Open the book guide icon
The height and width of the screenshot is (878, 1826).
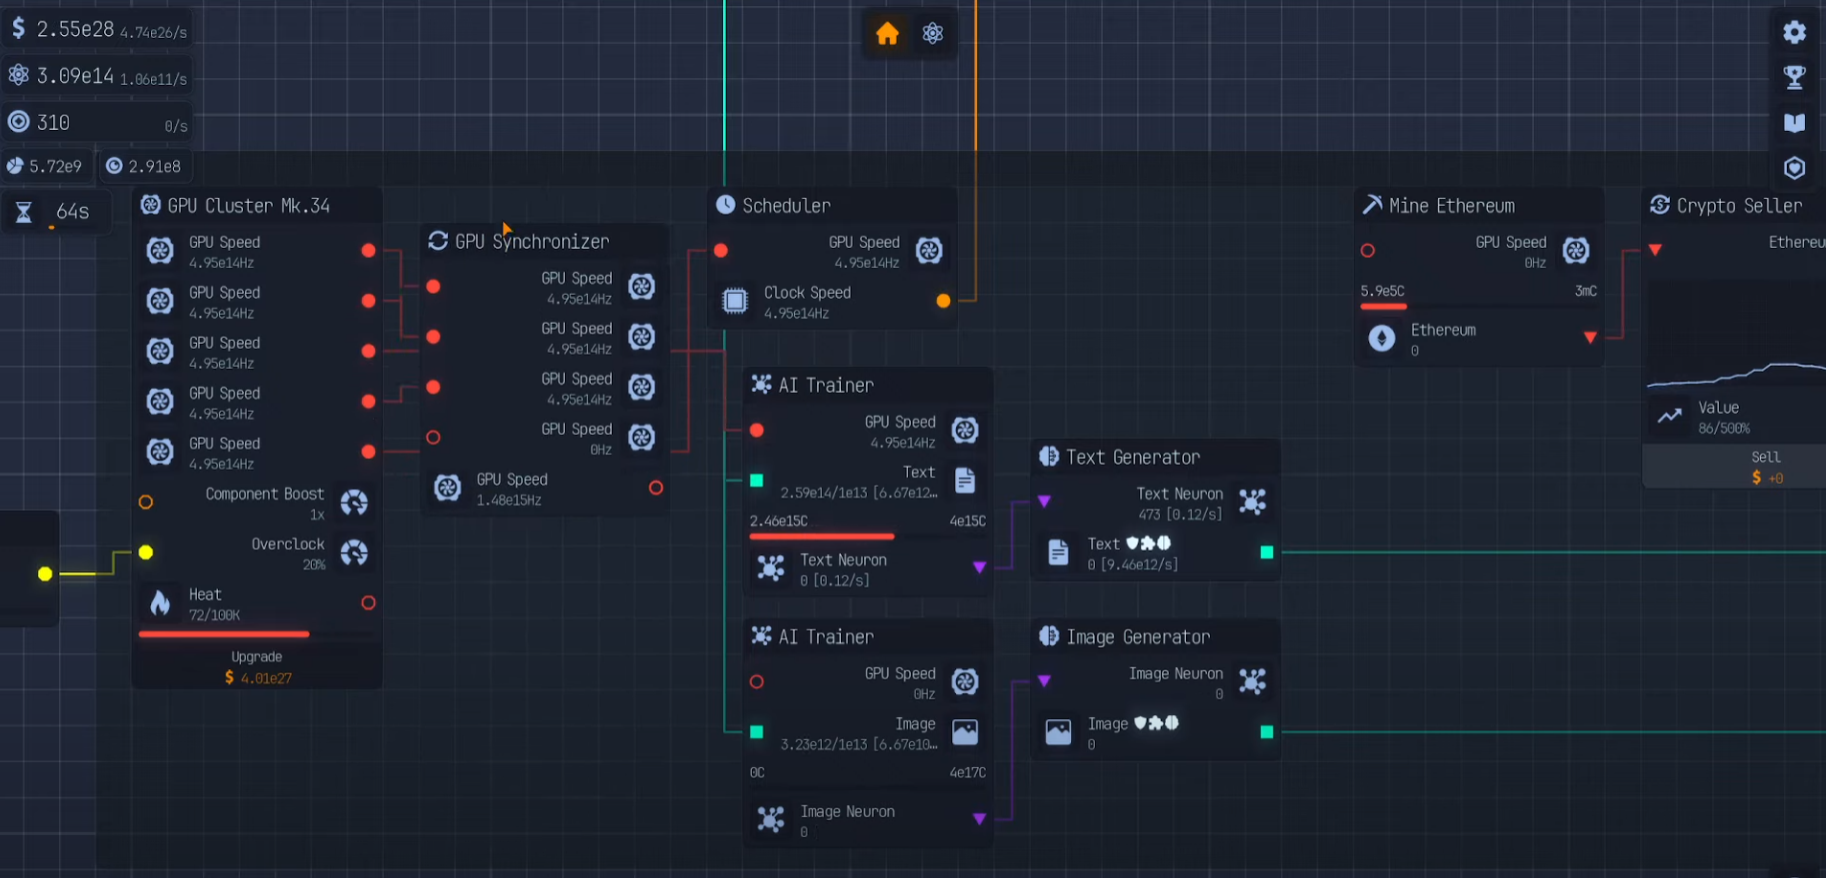(1794, 123)
